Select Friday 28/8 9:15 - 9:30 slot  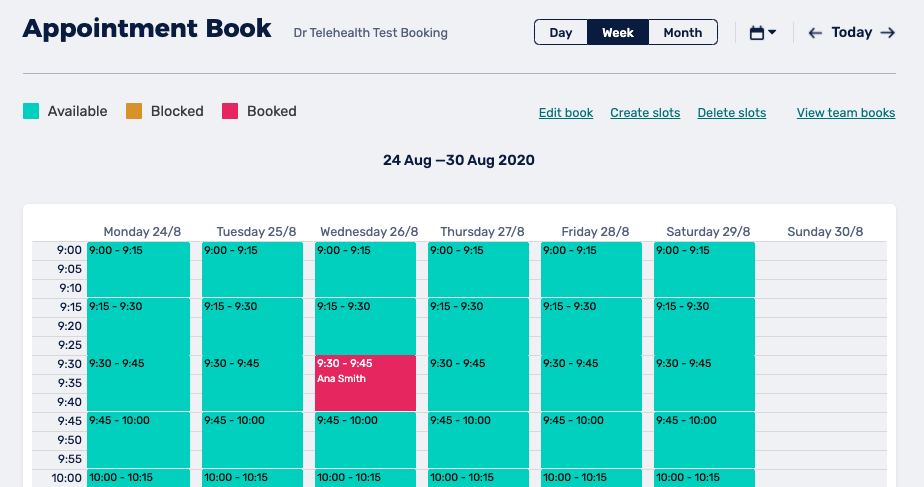(591, 326)
